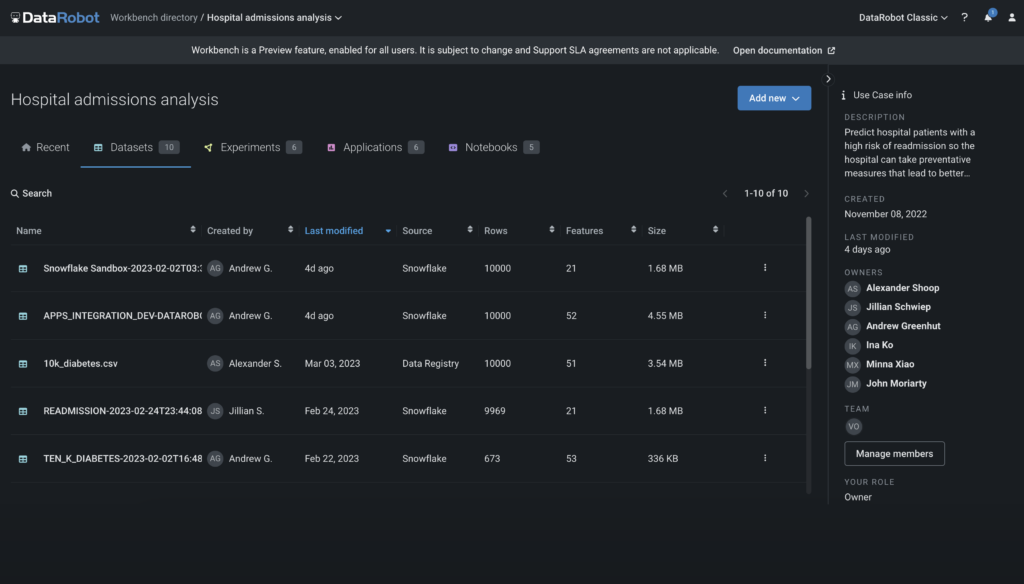The image size is (1024, 584).
Task: Open the Snowflake Sandbox-2023-02-02 dataset
Action: click(123, 268)
